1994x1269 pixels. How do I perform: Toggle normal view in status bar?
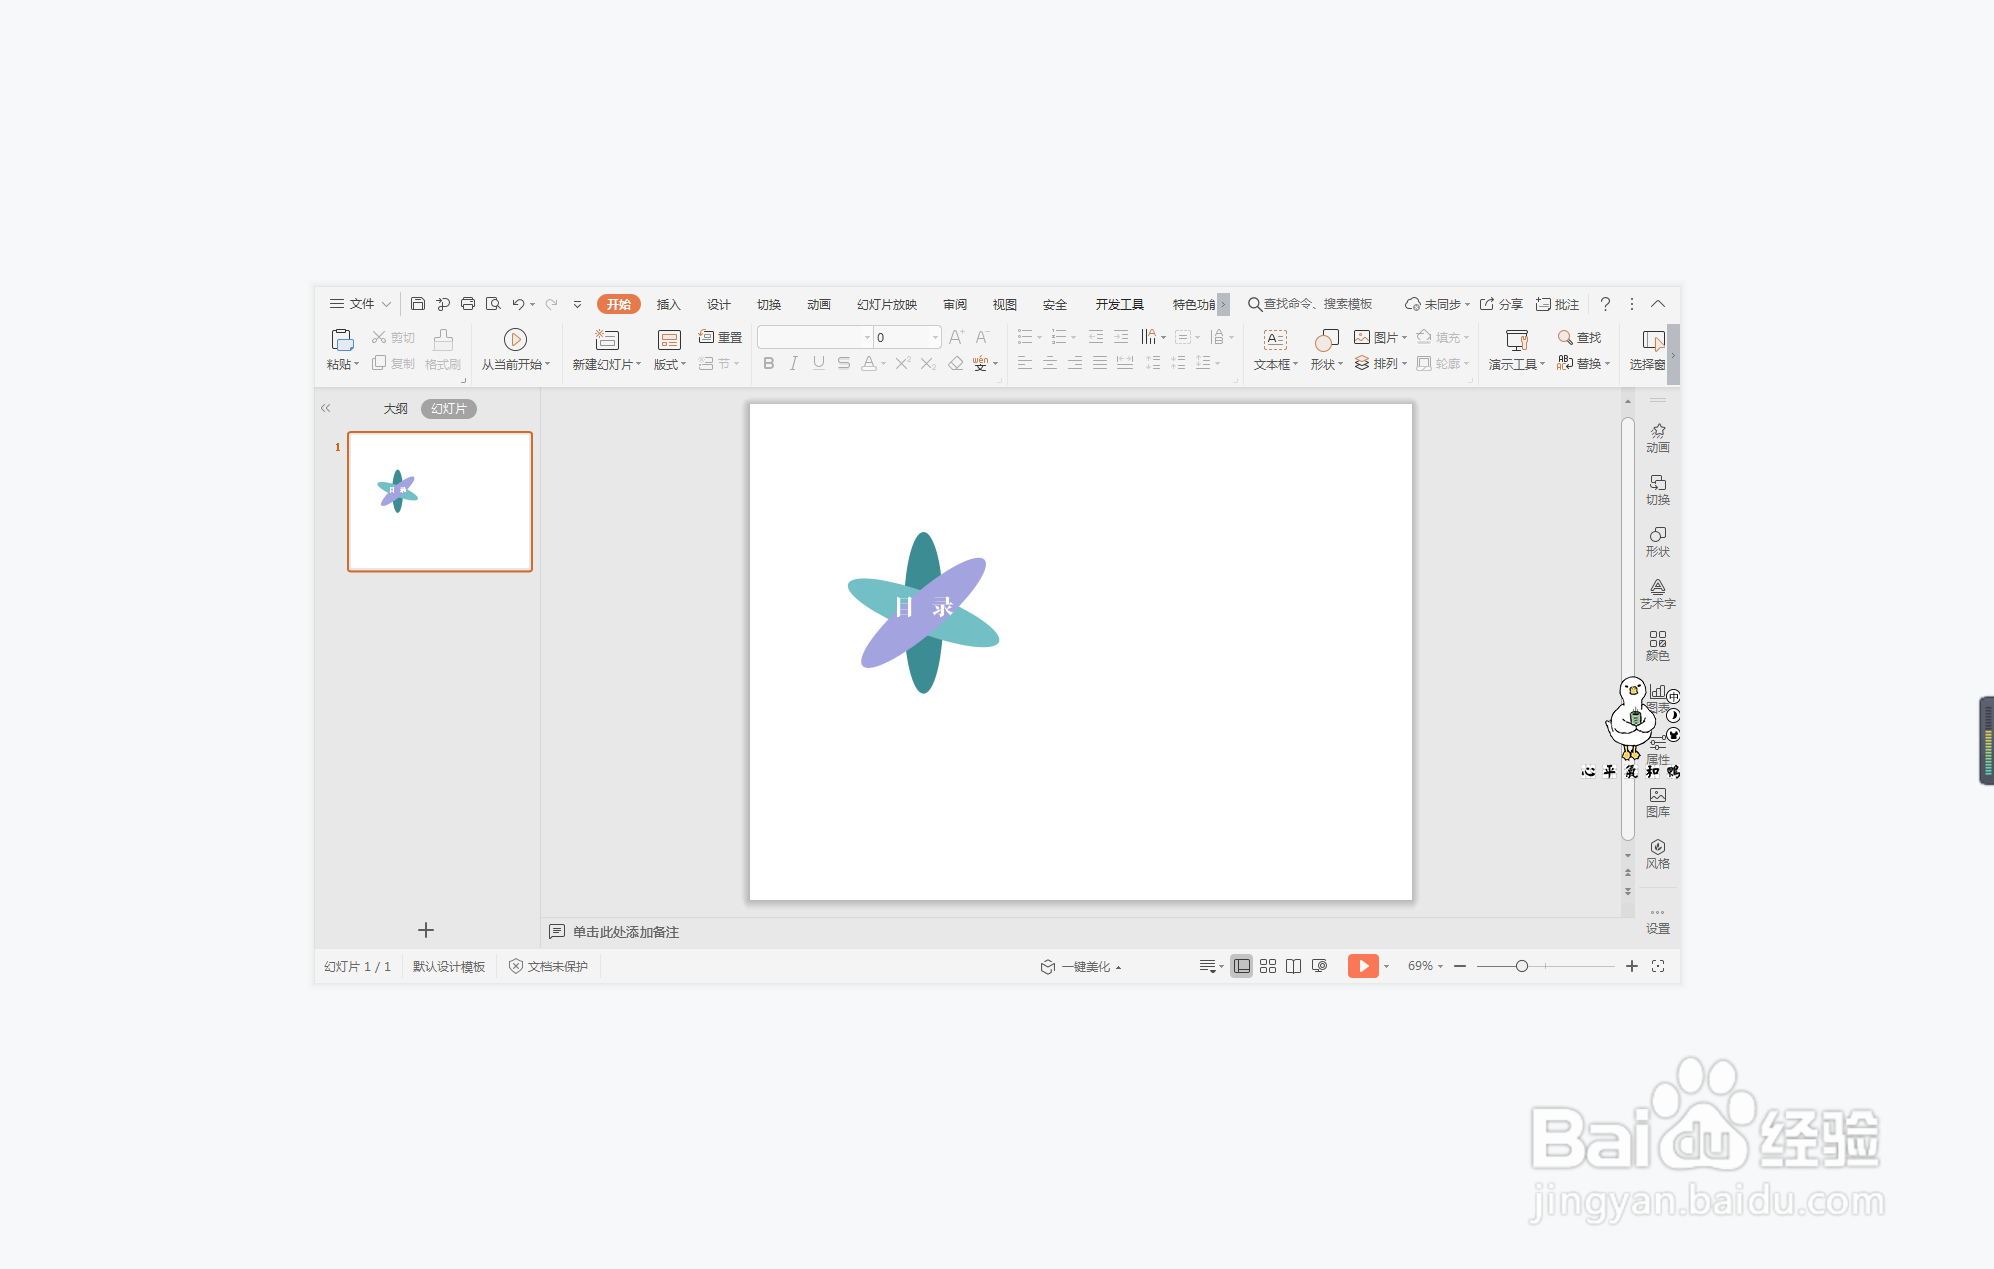point(1241,966)
